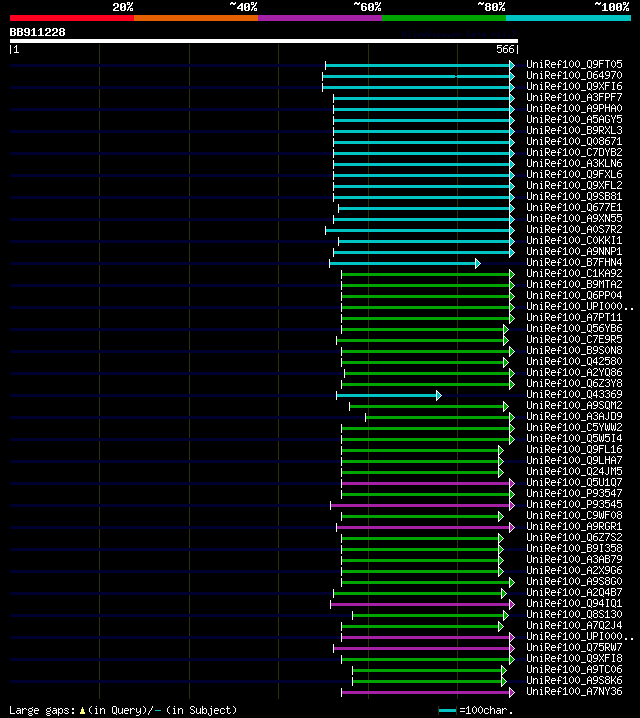Open subject UniRef100_A3AJD9

coord(574,416)
